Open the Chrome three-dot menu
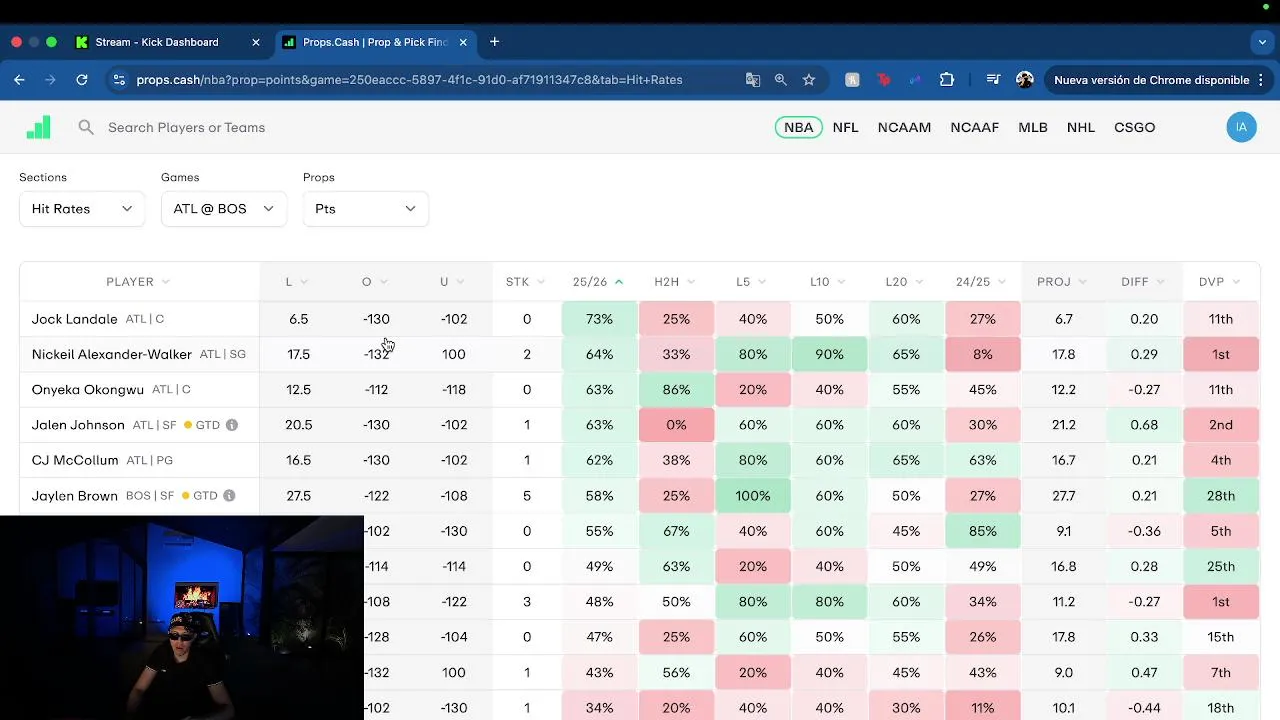The height and width of the screenshot is (720, 1280). (1261, 80)
